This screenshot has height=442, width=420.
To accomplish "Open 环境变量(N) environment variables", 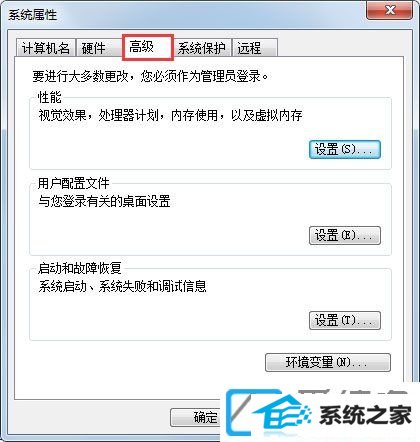I will pos(328,362).
